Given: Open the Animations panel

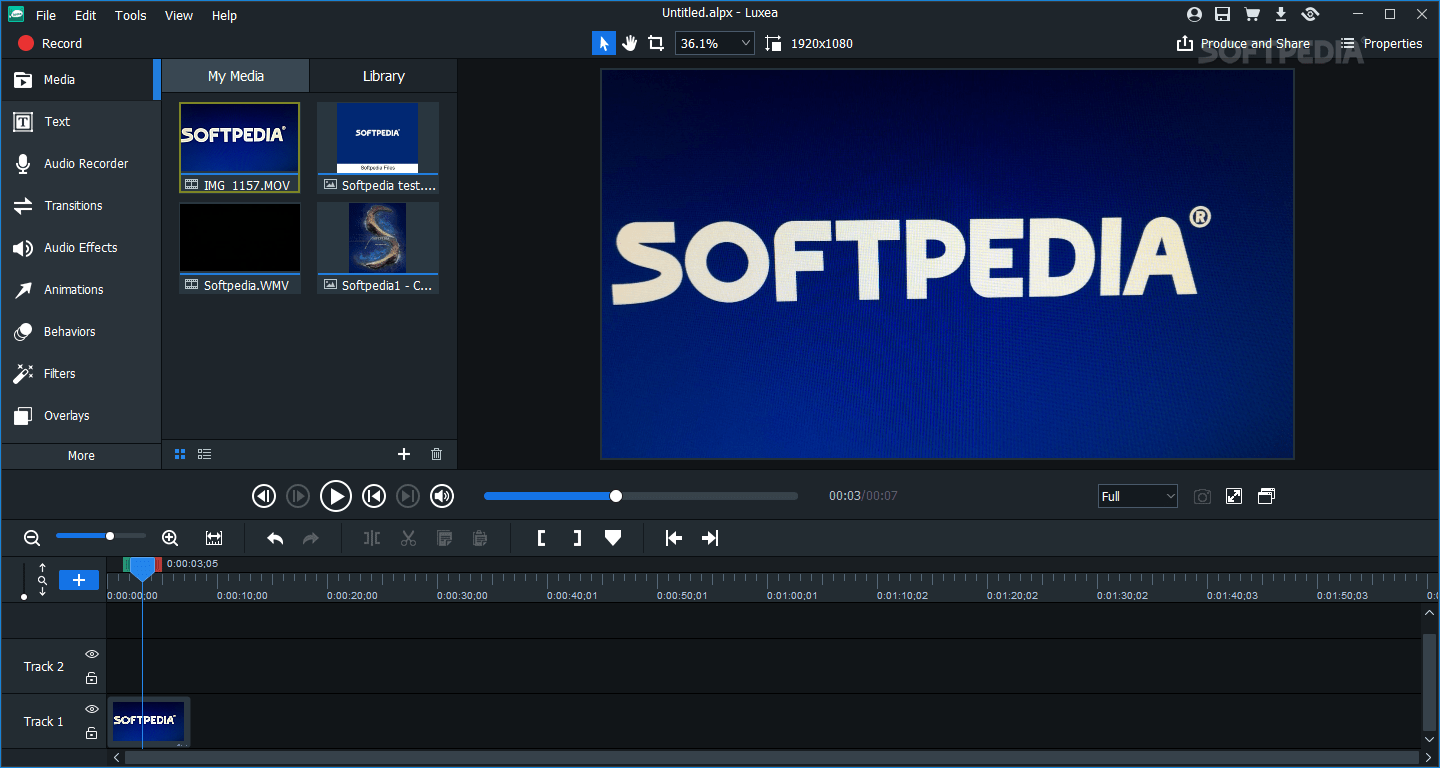Looking at the screenshot, I should point(80,289).
